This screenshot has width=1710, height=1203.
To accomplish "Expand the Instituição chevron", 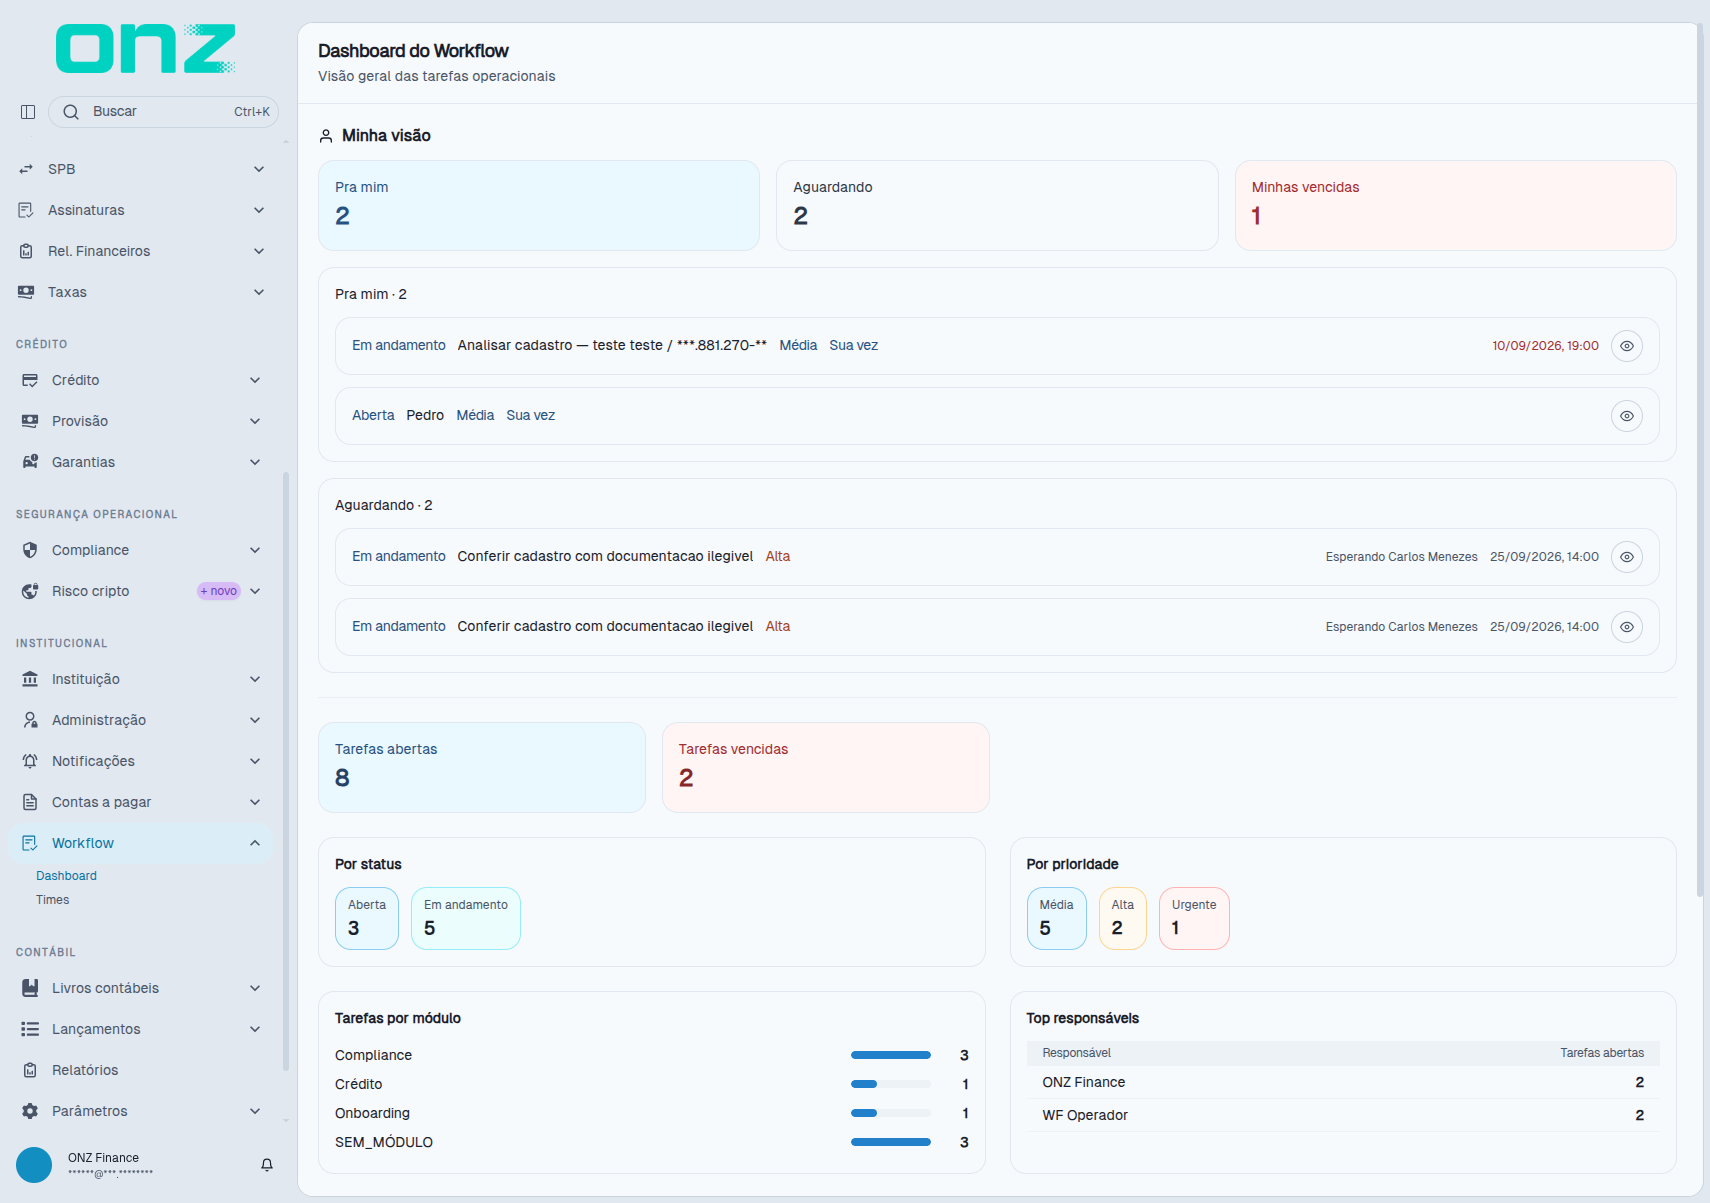I will pyautogui.click(x=255, y=679).
